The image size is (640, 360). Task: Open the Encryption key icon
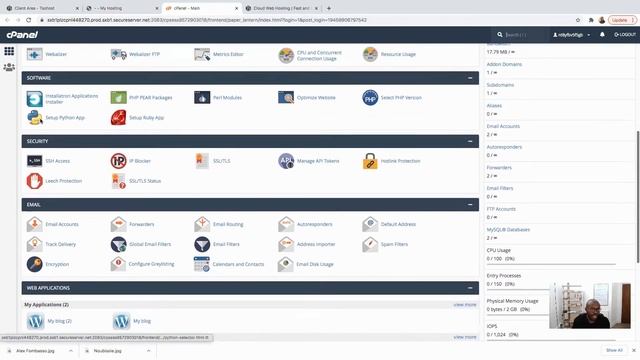[35, 264]
